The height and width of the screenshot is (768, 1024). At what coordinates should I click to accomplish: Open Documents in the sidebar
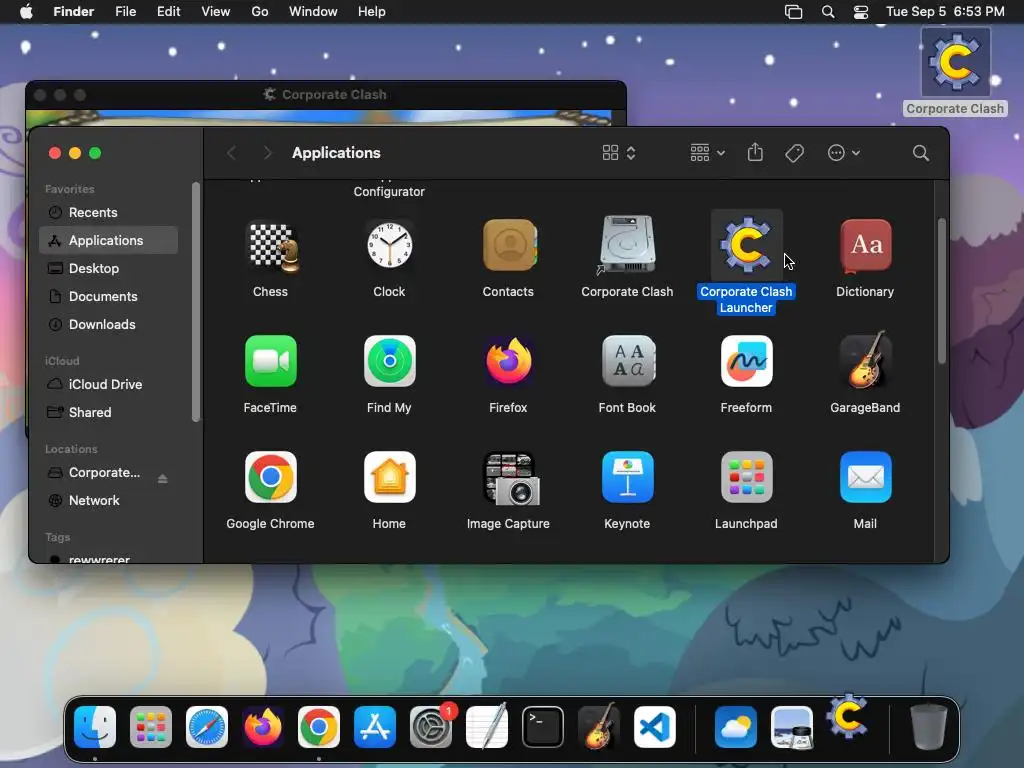(108, 296)
